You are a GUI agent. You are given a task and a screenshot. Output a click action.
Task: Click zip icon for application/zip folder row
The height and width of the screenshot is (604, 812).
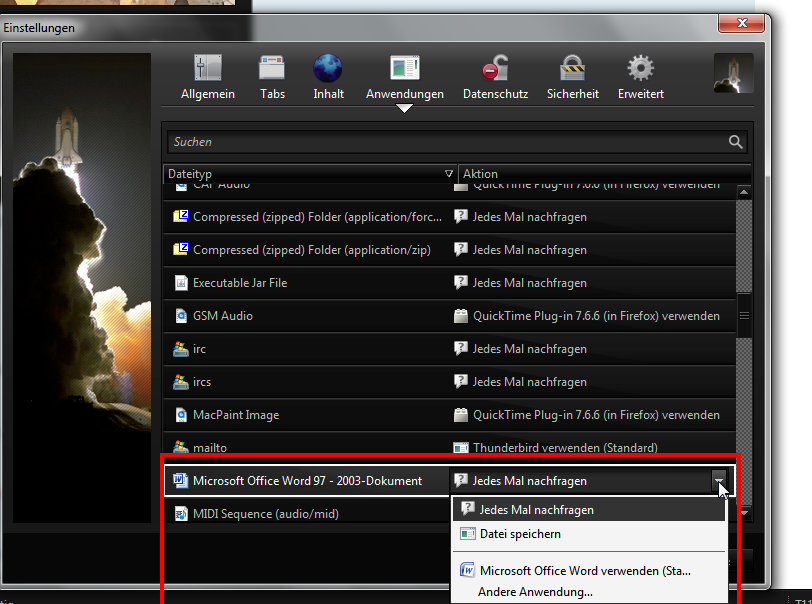pos(181,249)
